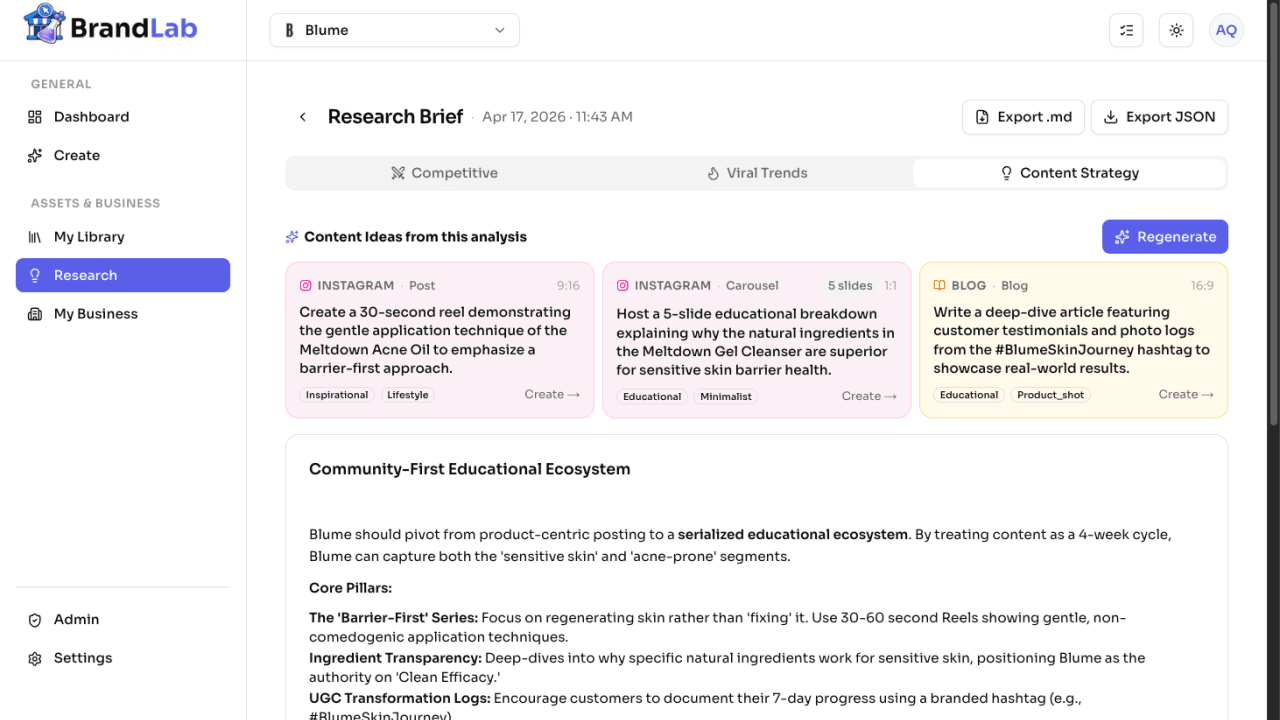Click 'Community-First Educational Ecosystem' heading
Screen dimensions: 1280x720
tap(470, 469)
